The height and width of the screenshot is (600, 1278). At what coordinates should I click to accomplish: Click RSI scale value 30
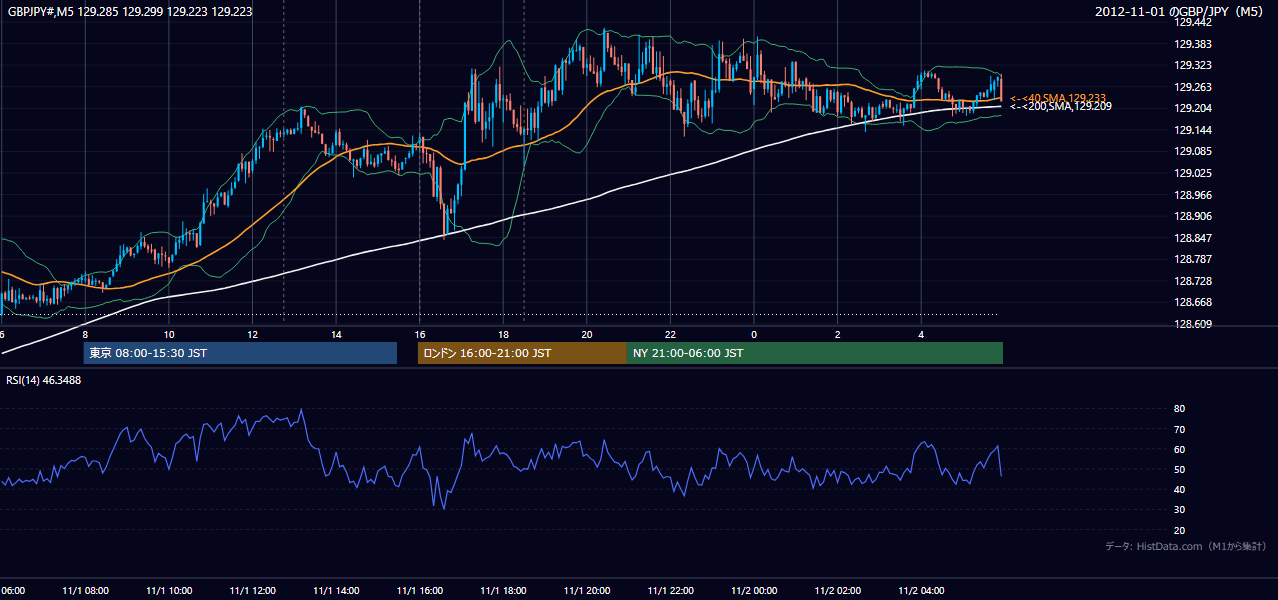pos(1179,509)
